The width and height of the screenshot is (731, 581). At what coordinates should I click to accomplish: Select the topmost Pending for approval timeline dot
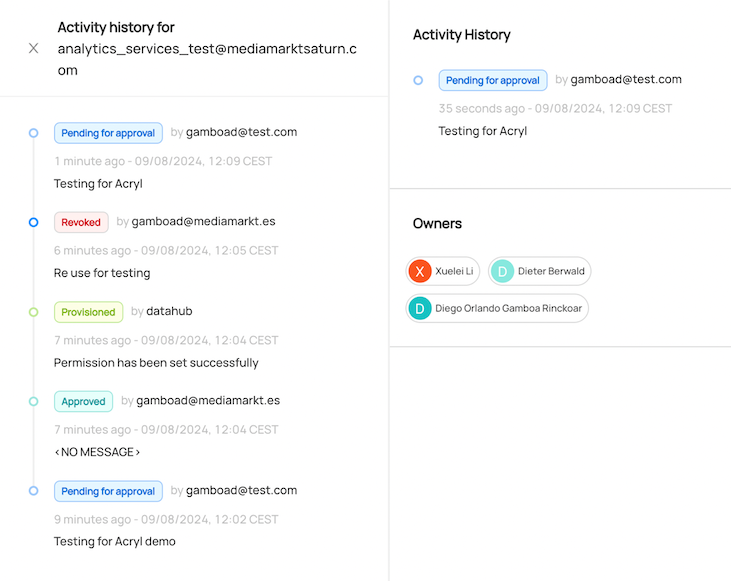tap(34, 133)
